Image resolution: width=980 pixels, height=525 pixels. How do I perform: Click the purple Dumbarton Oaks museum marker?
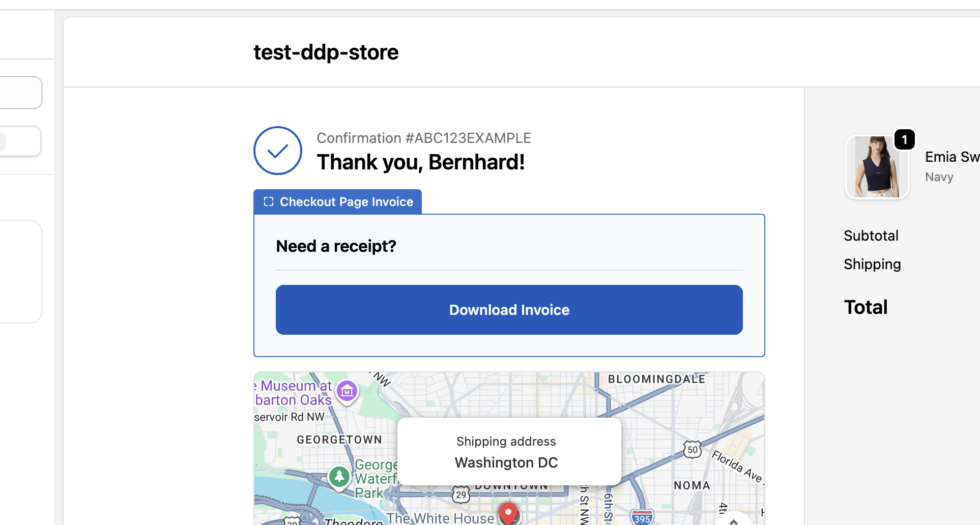[x=347, y=390]
